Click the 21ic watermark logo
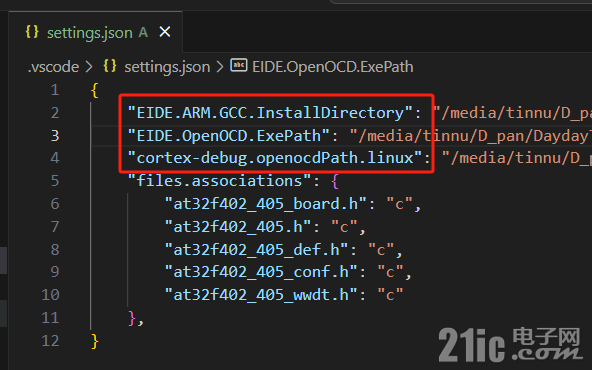Image resolution: width=592 pixels, height=370 pixels. 510,344
